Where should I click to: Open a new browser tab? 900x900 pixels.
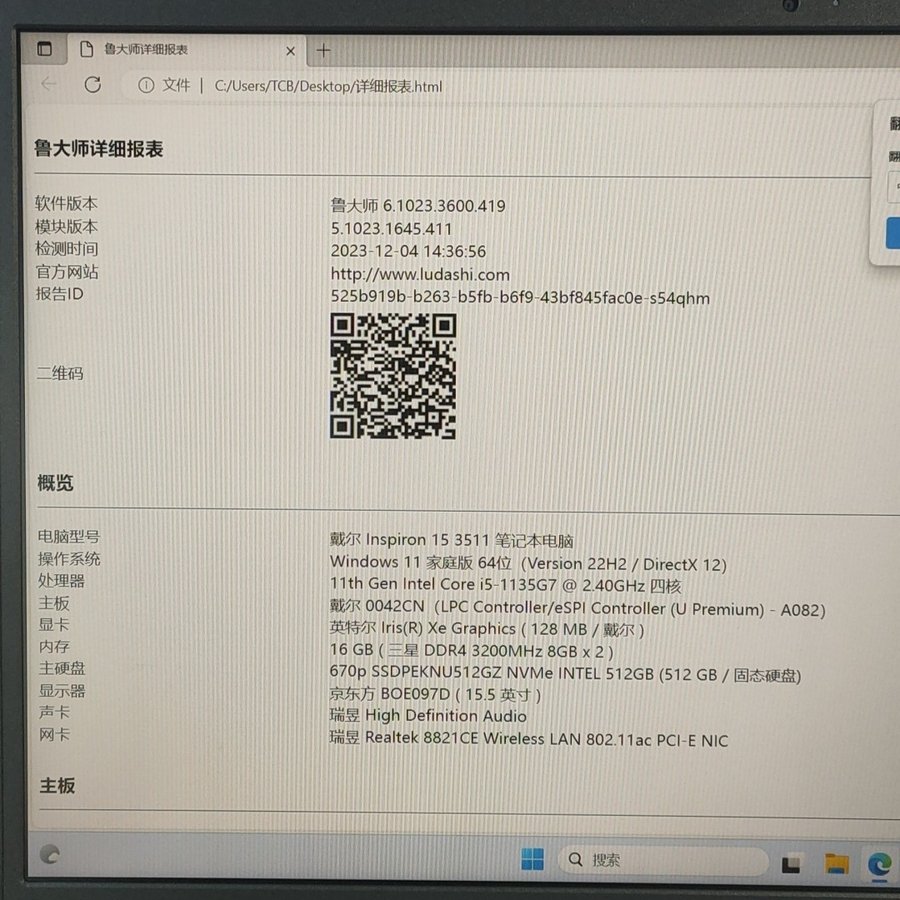click(x=323, y=51)
